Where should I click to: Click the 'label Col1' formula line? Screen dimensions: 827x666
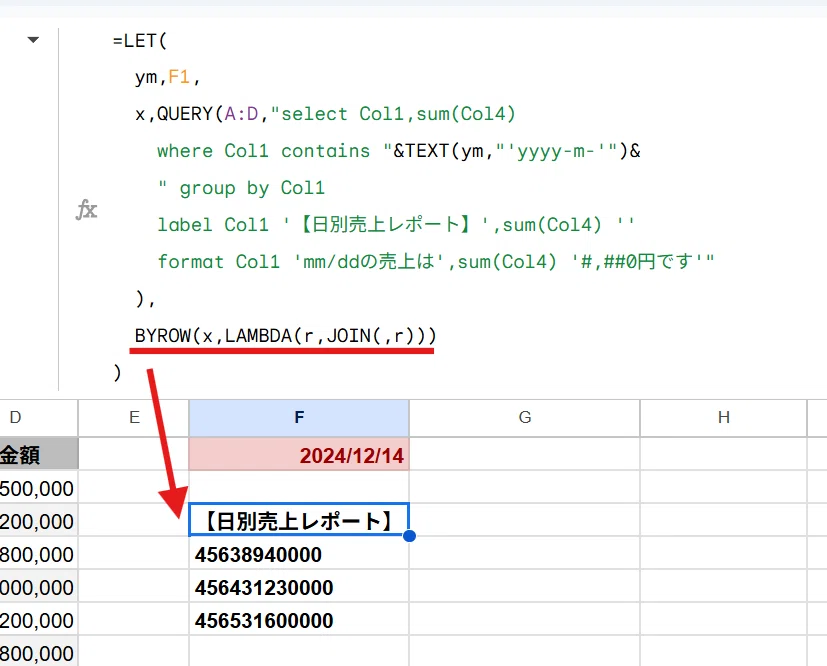(x=396, y=225)
